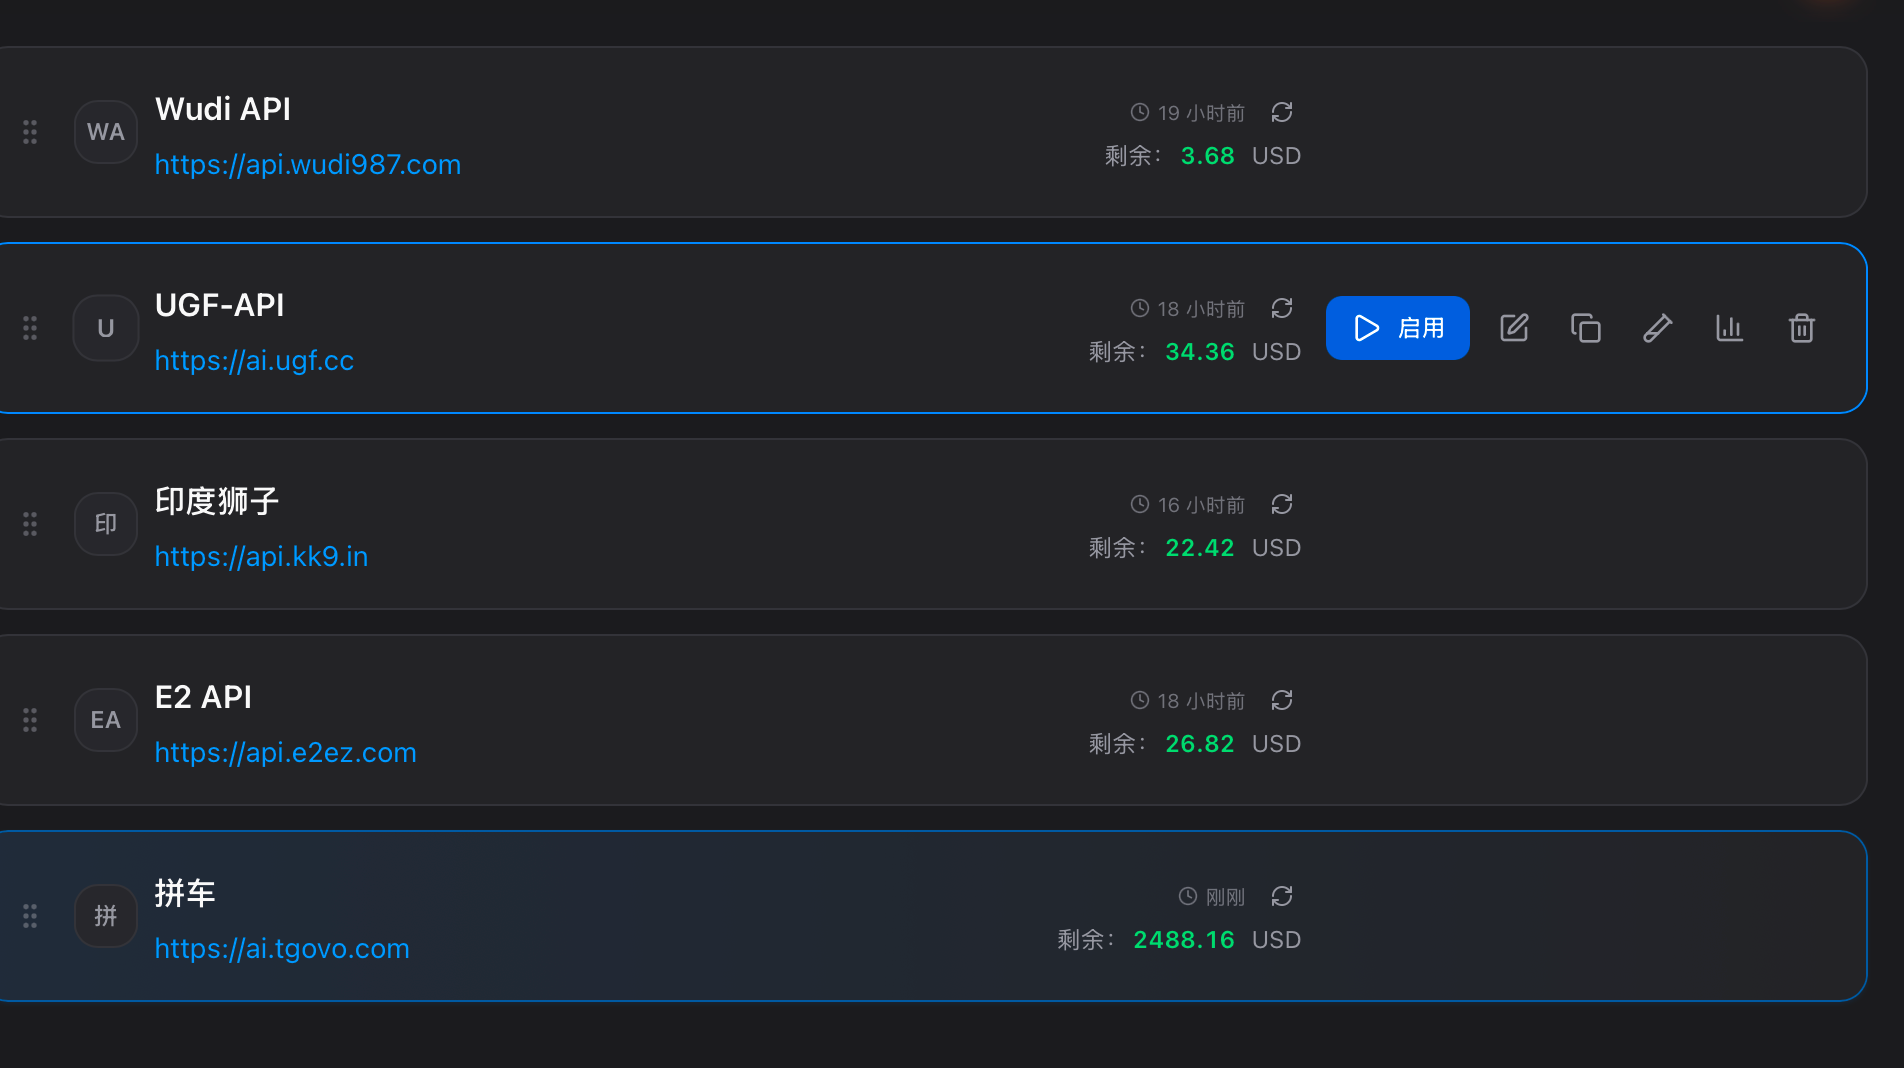Open the https://ai.tgovo.com link
The image size is (1904, 1068).
282,948
